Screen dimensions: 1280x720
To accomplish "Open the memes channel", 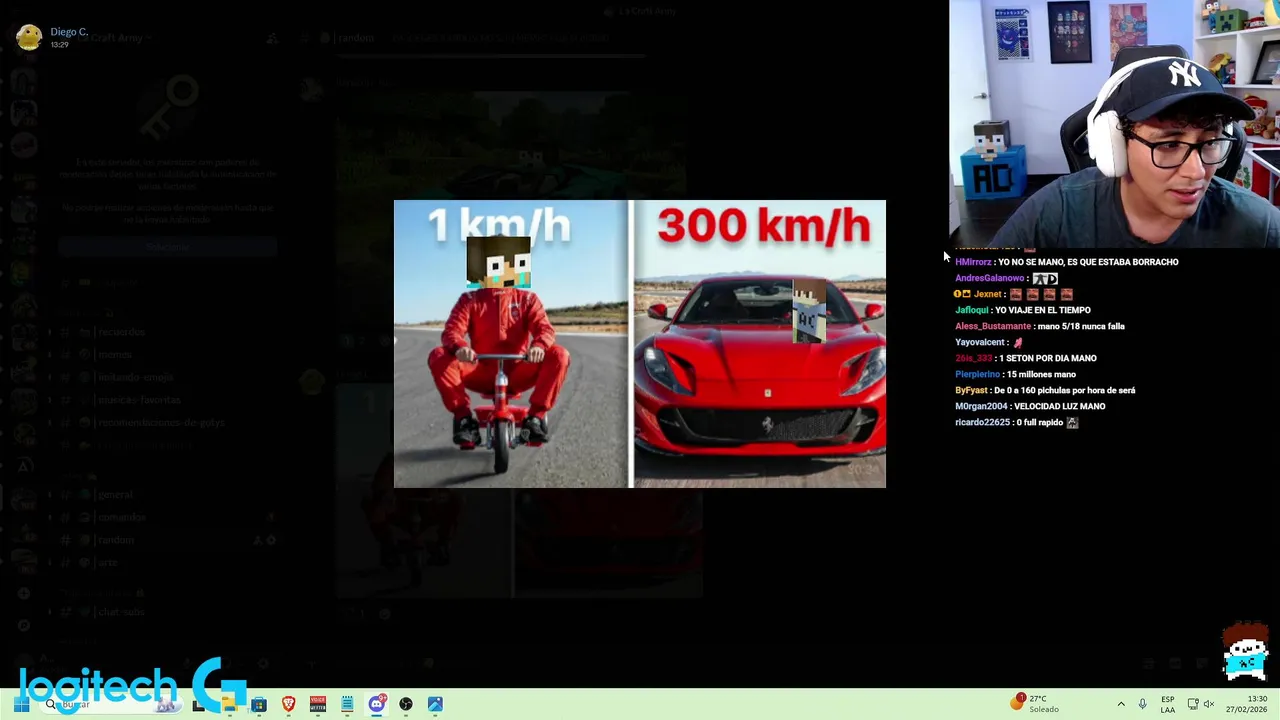I will pos(116,354).
